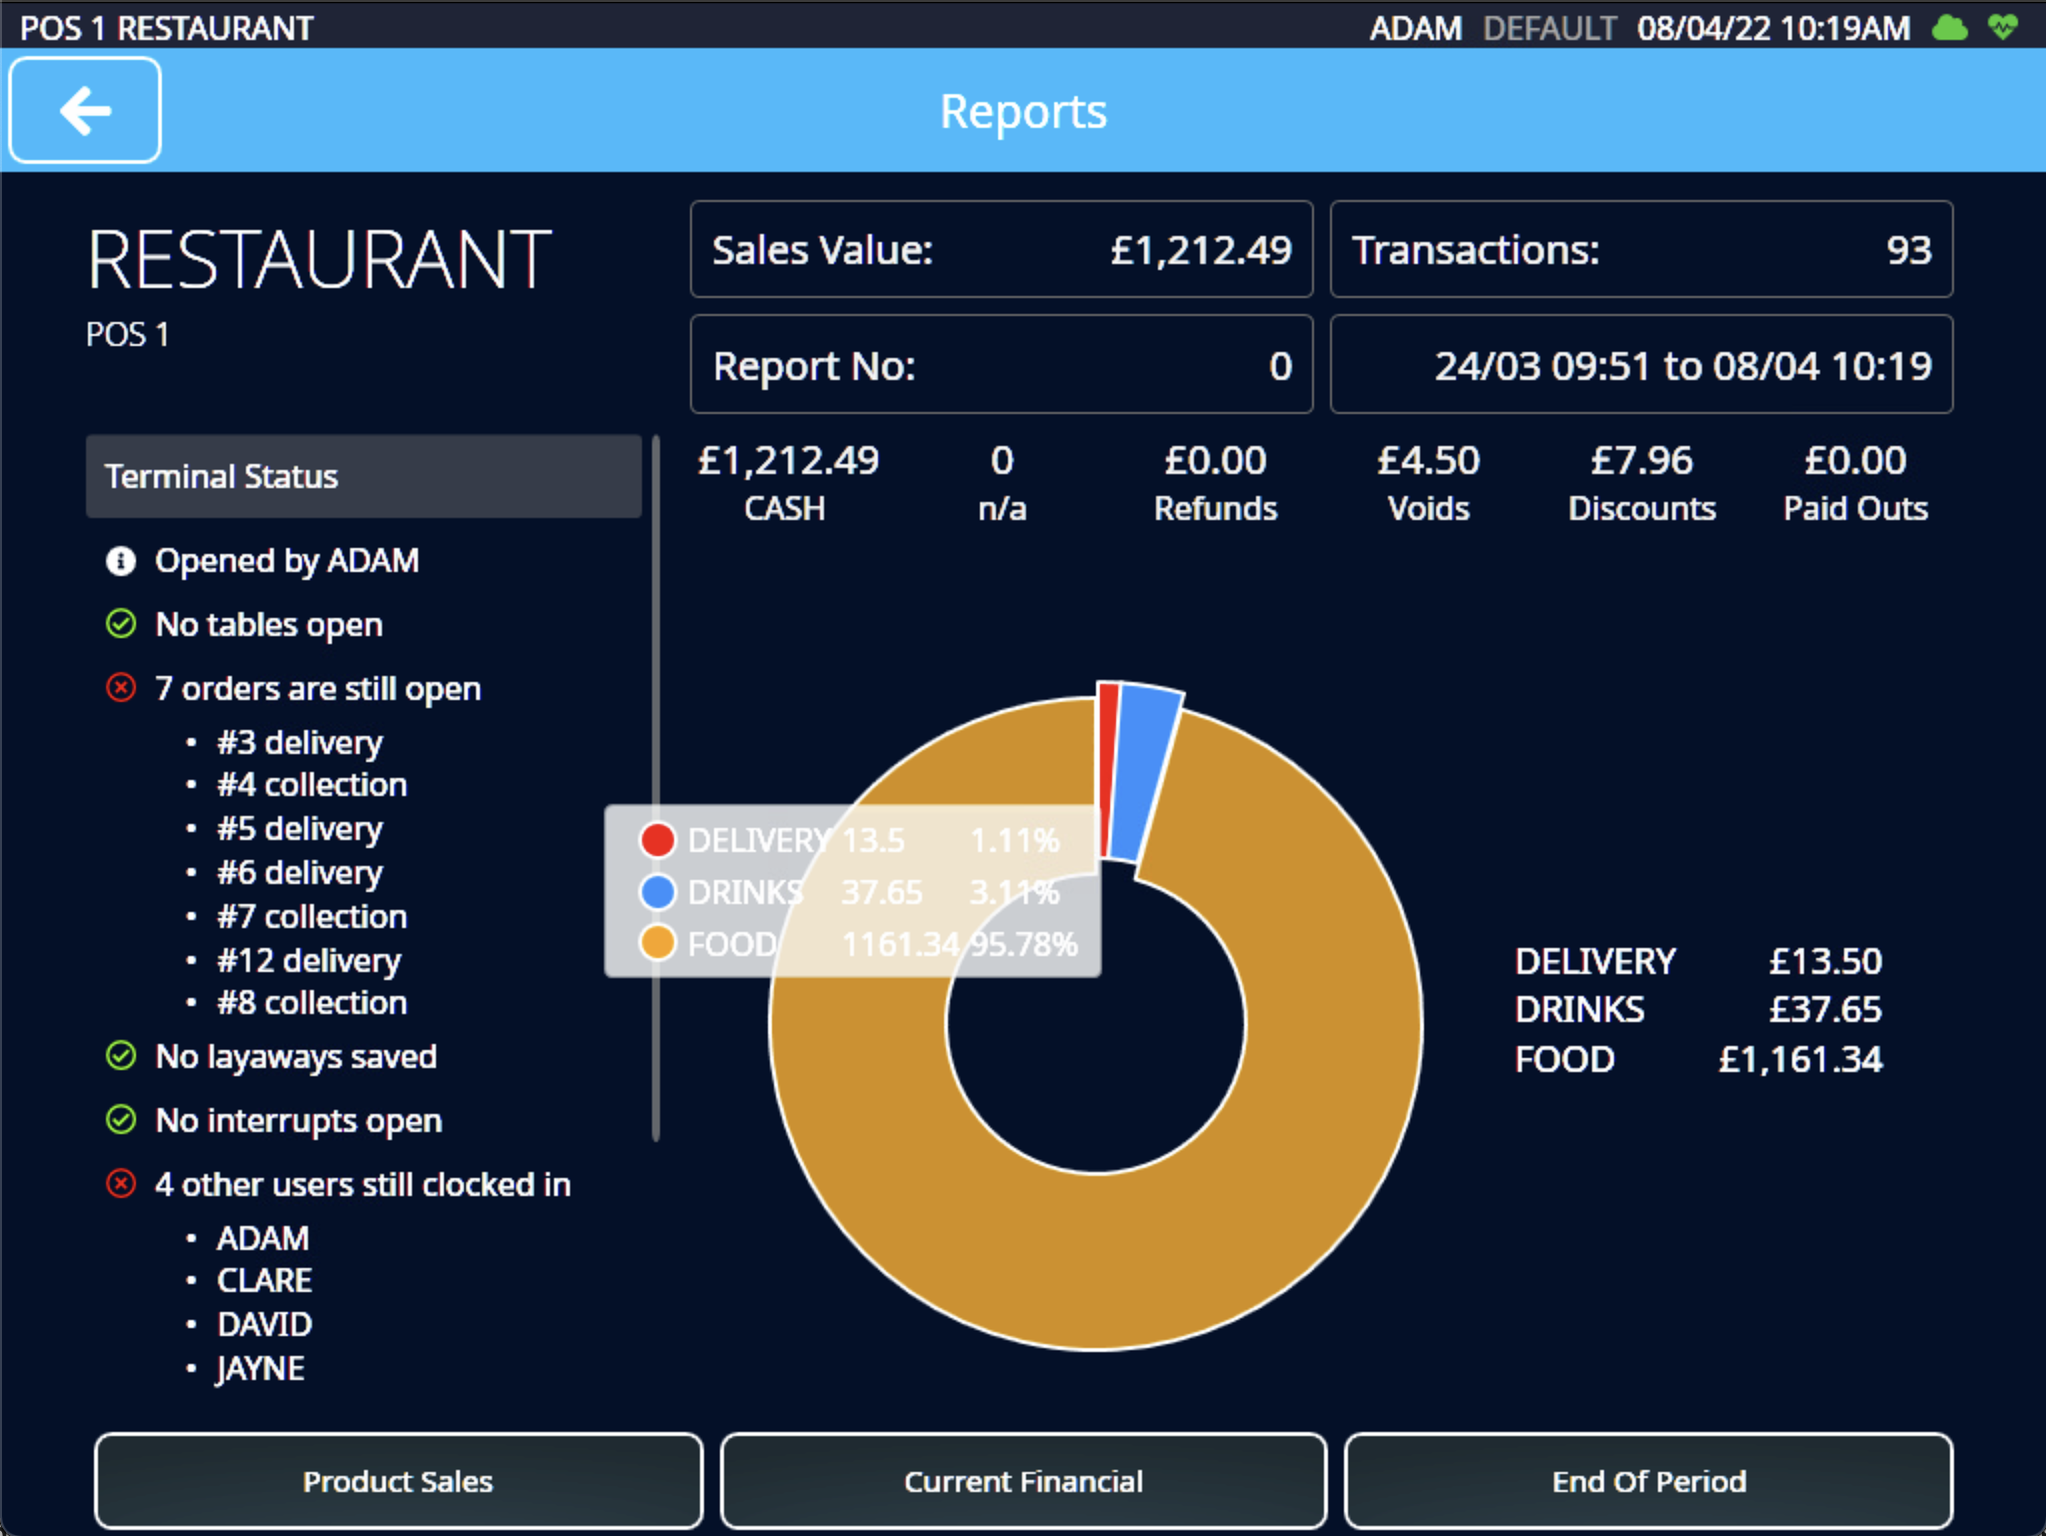This screenshot has height=1536, width=2046.
Task: Select the Terminal Status header
Action: pos(363,476)
